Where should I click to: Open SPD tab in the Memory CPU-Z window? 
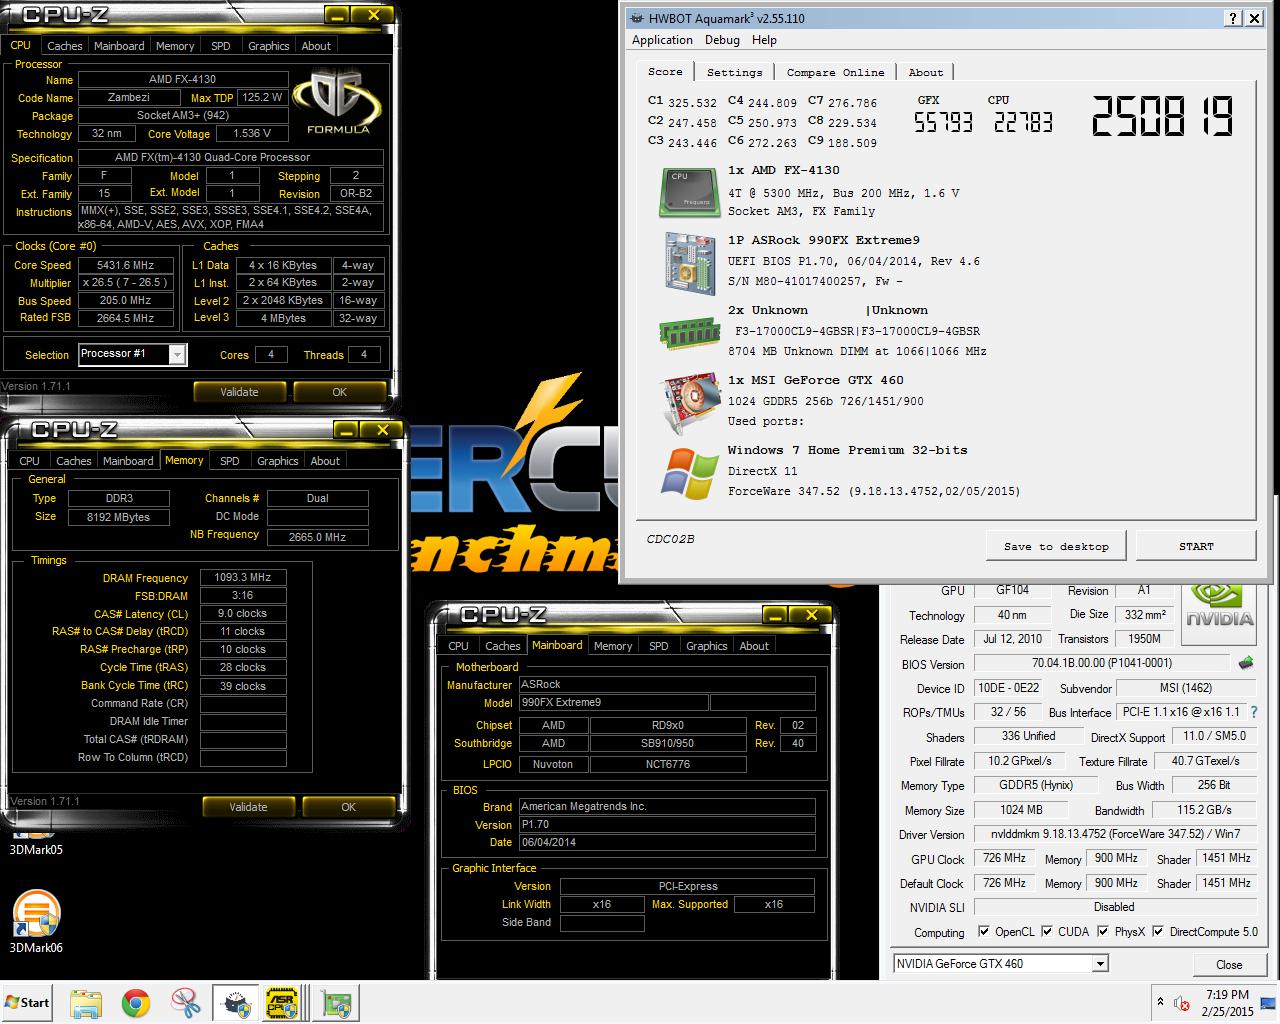pyautogui.click(x=230, y=461)
